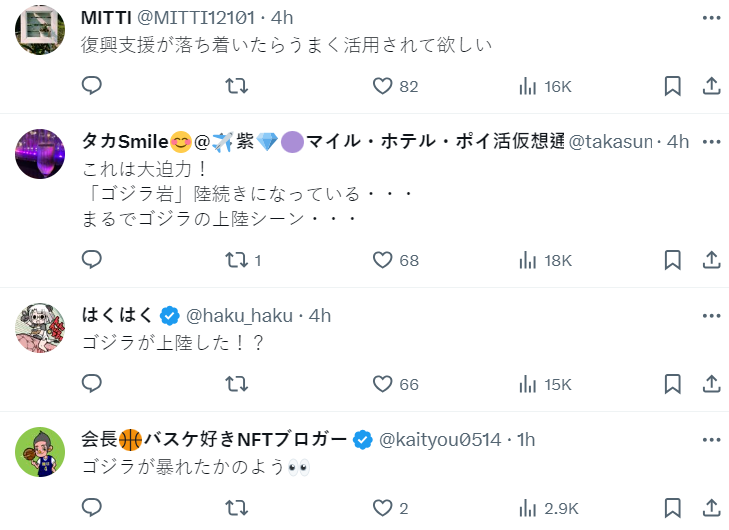Image resolution: width=729 pixels, height=530 pixels.
Task: Like タカSmile's tweet with 68 likes
Action: coord(382,260)
